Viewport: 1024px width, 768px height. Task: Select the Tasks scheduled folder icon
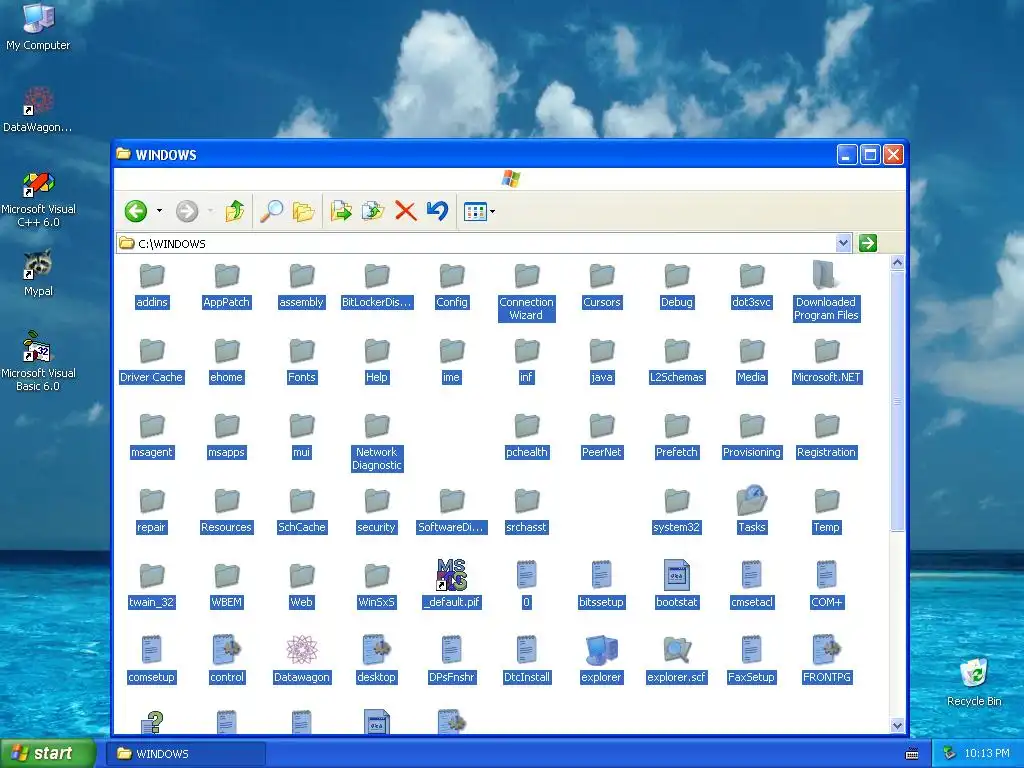coord(752,500)
